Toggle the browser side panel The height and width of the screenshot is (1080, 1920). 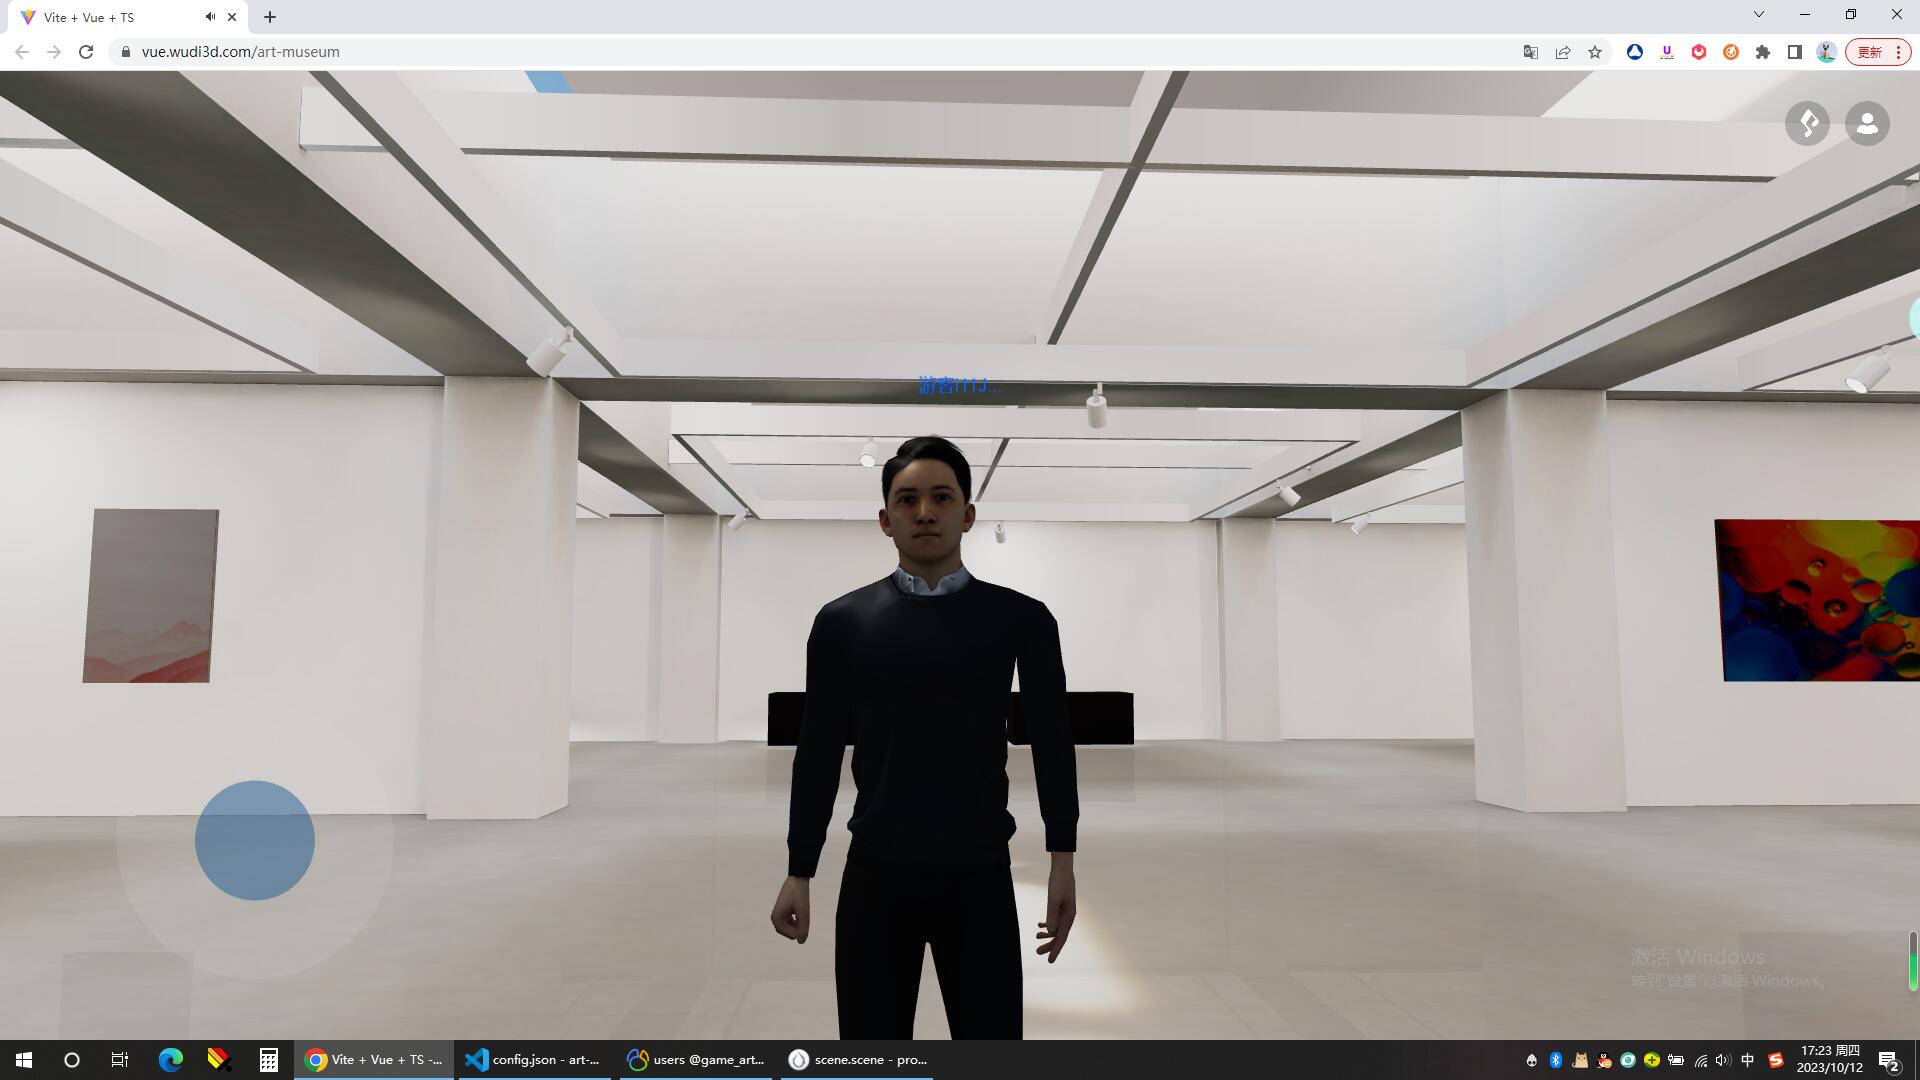1795,52
